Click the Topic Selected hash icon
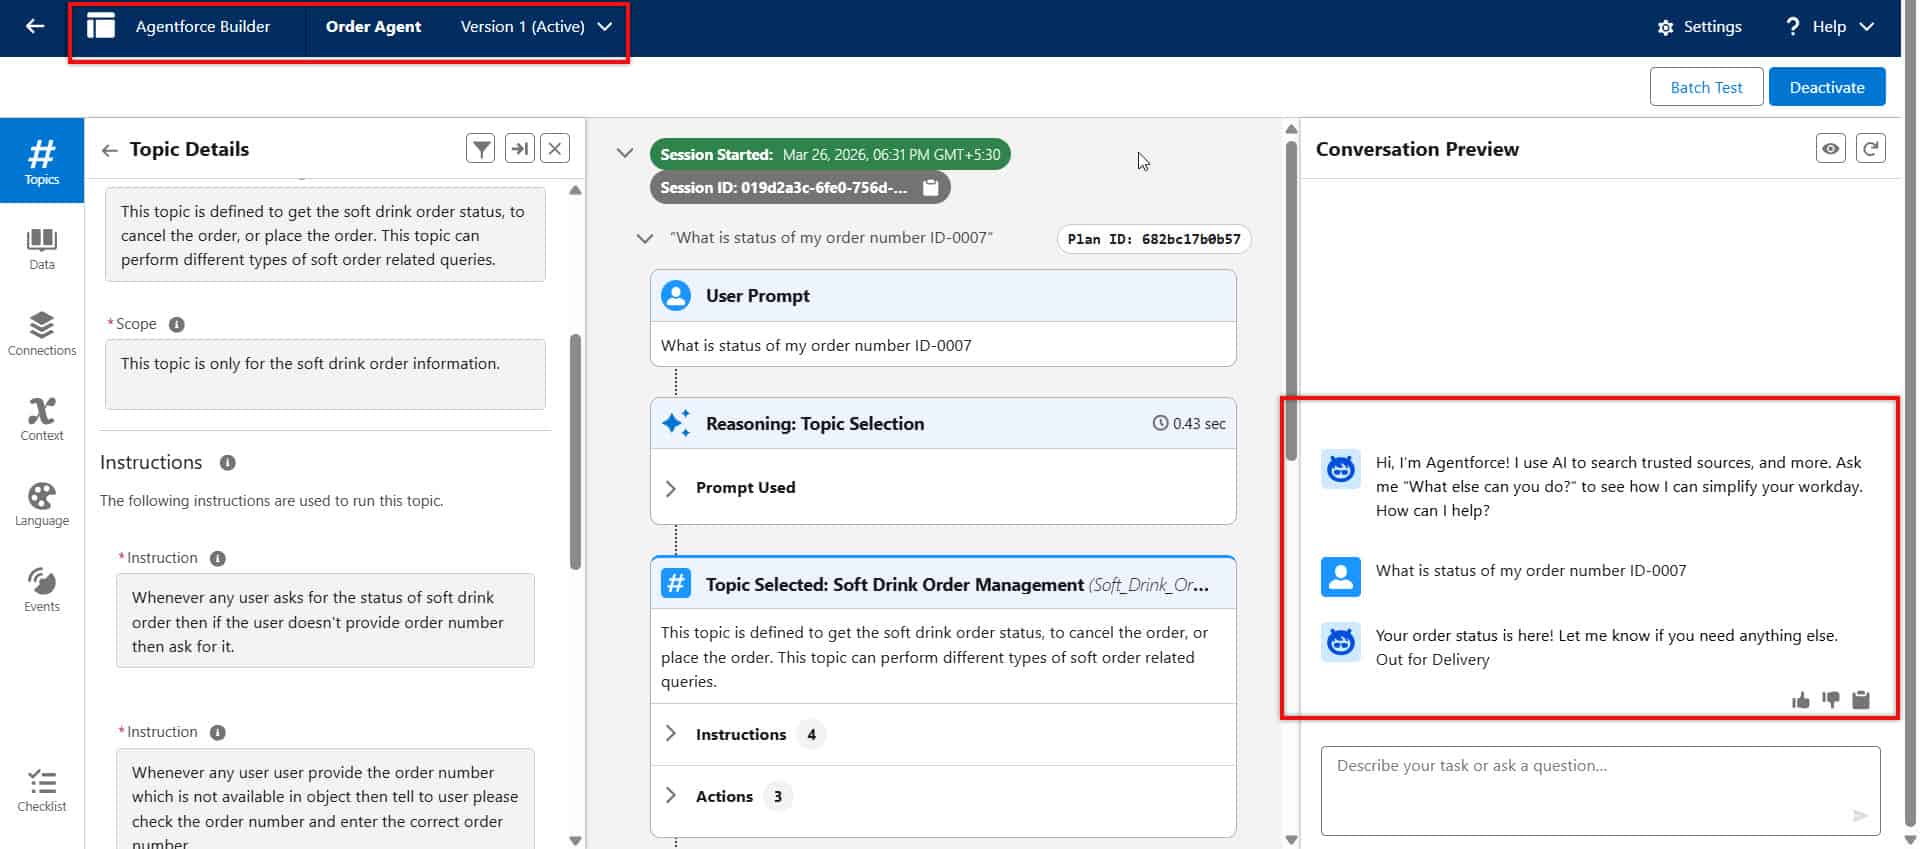Viewport: 1920px width, 849px height. coord(676,584)
